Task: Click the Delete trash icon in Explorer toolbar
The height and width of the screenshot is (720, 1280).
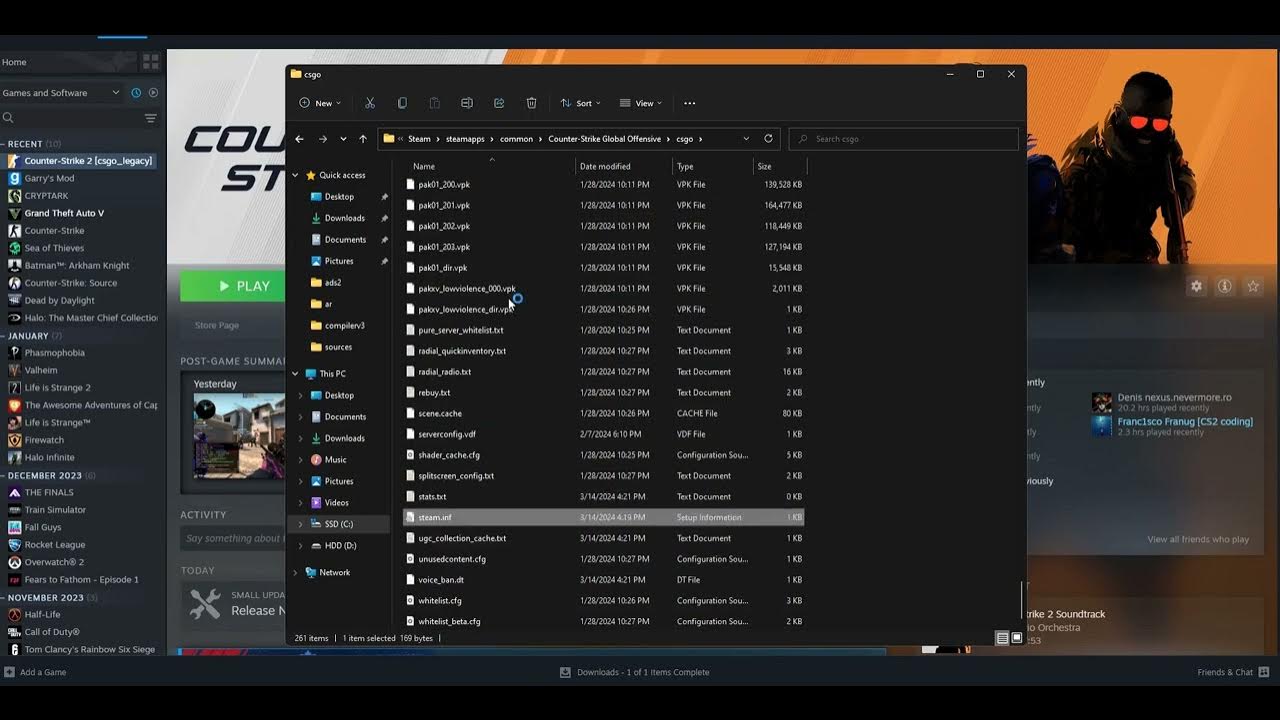Action: coord(531,103)
